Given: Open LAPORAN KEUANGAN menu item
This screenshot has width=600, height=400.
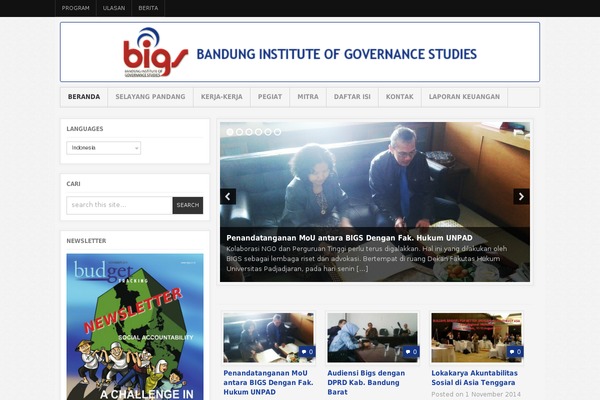Looking at the screenshot, I should point(465,97).
